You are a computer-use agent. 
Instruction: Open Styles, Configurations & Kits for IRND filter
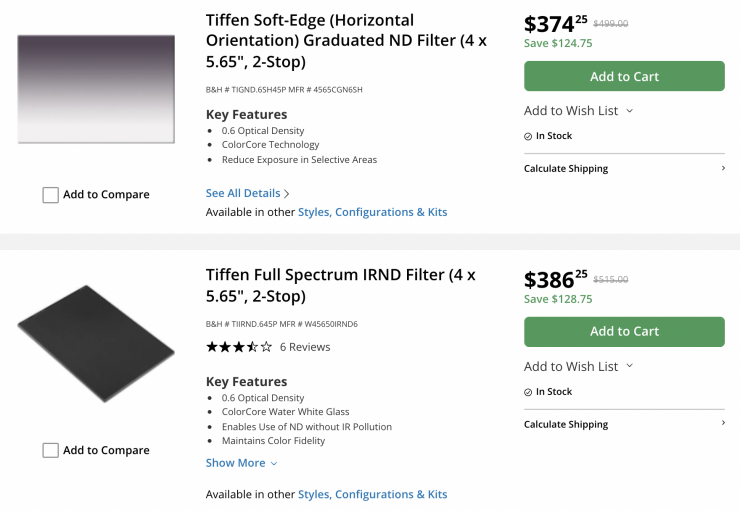372,494
